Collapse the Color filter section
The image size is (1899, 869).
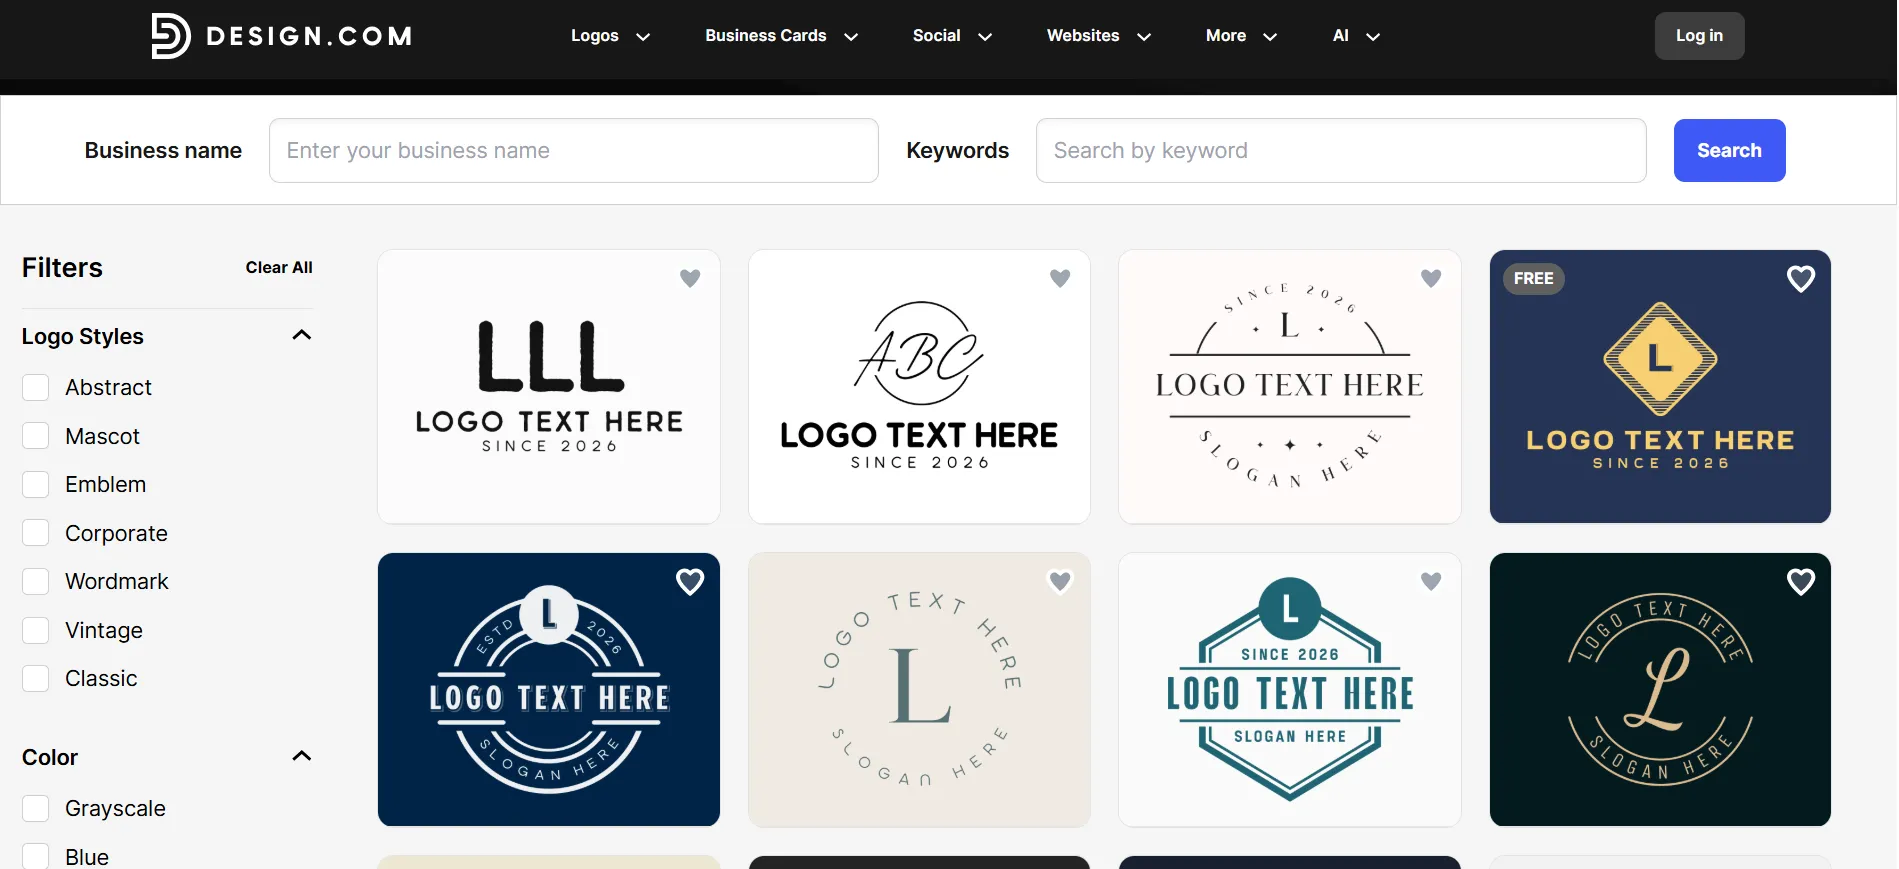(x=301, y=756)
